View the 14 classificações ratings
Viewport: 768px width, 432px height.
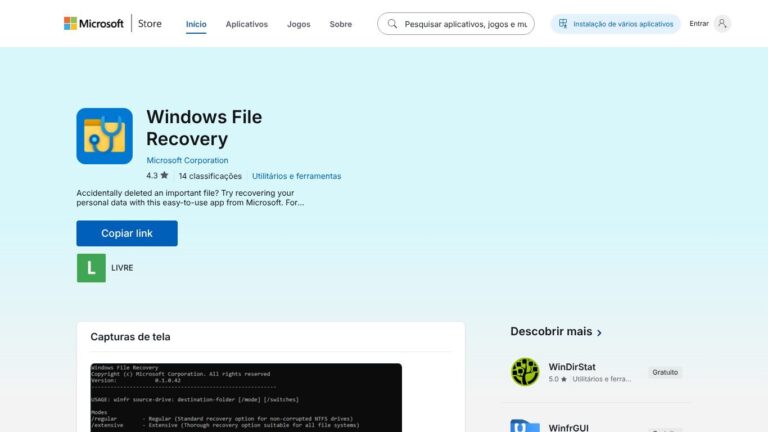[x=210, y=176]
